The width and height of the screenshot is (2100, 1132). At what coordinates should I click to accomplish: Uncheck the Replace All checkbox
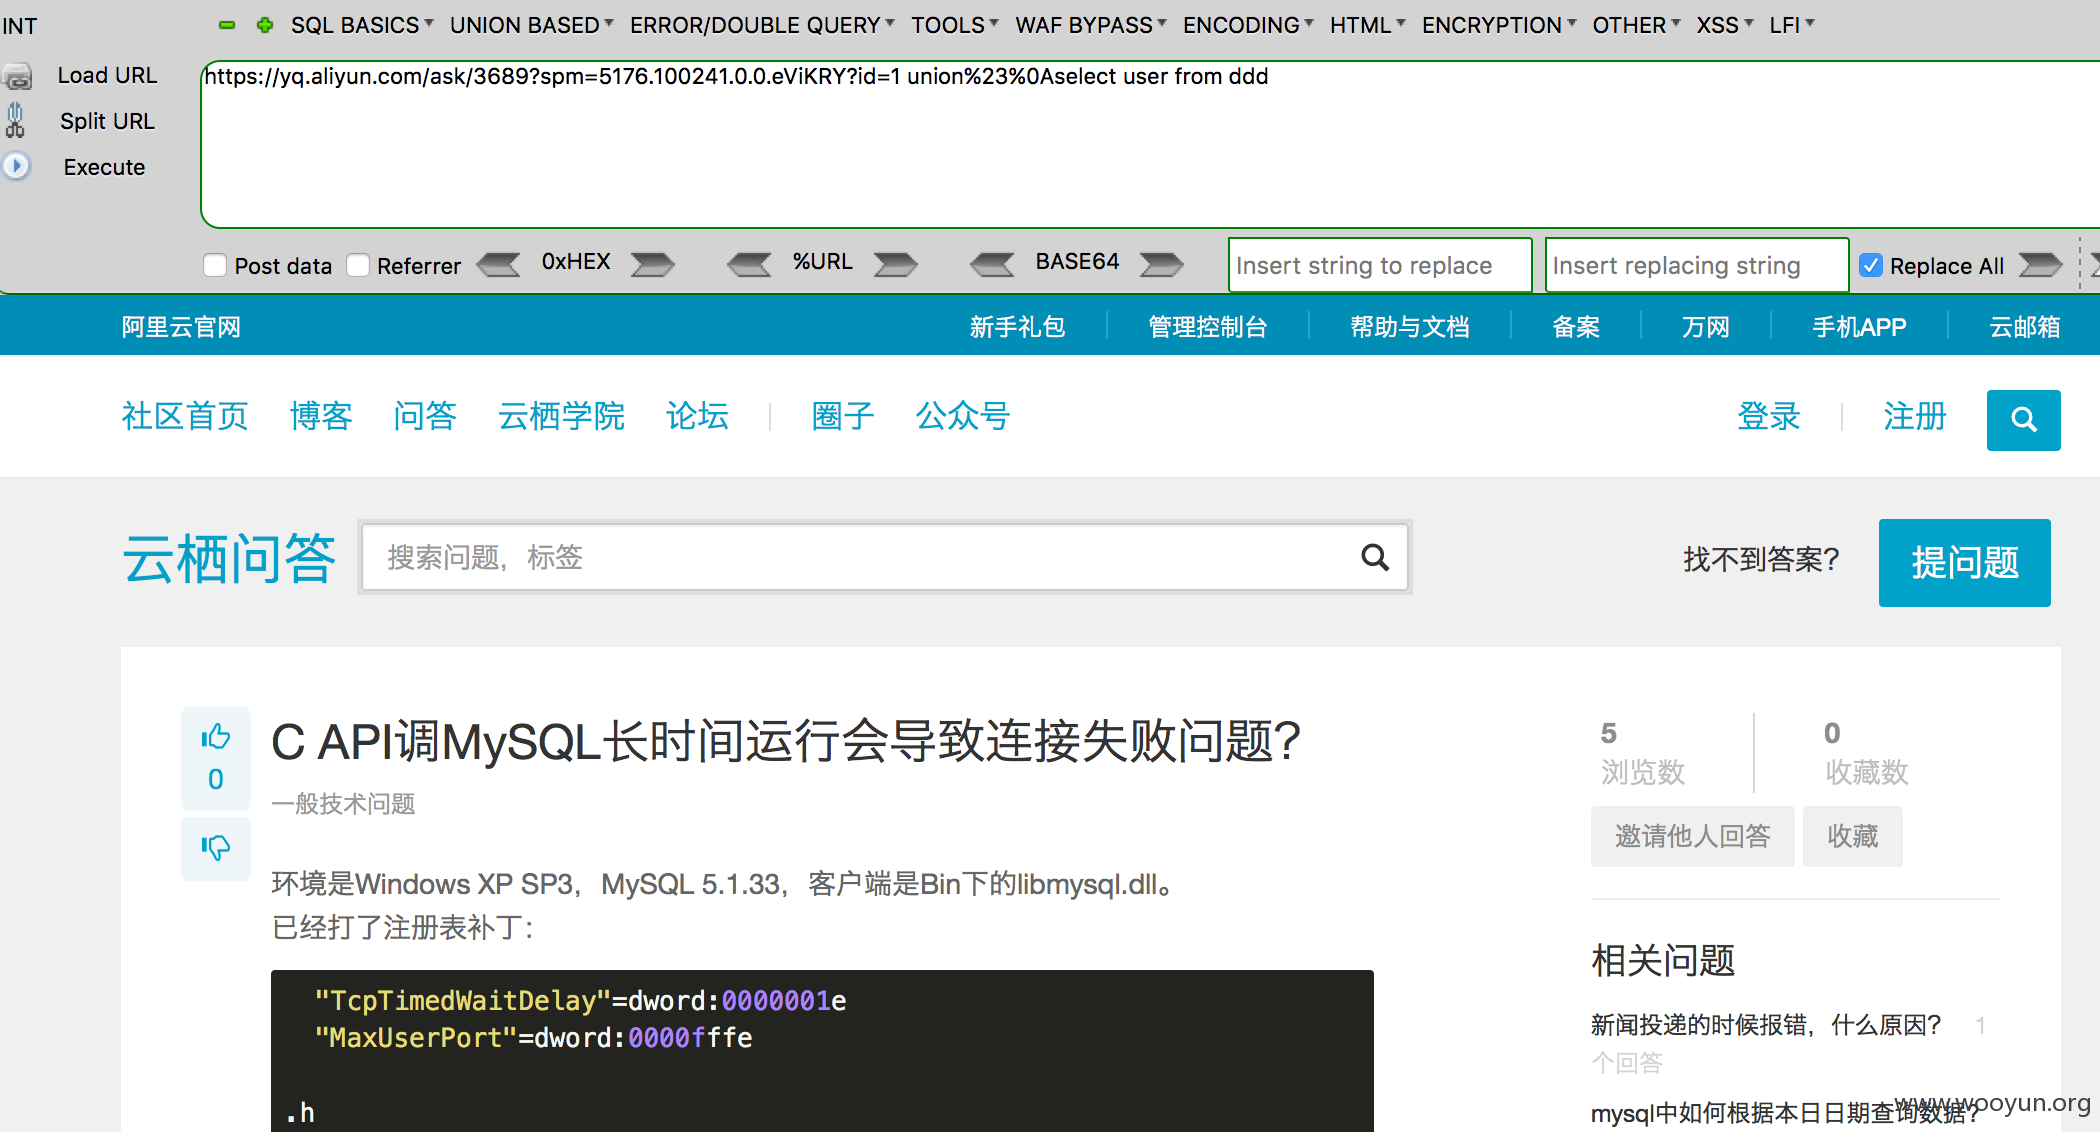coord(1870,265)
